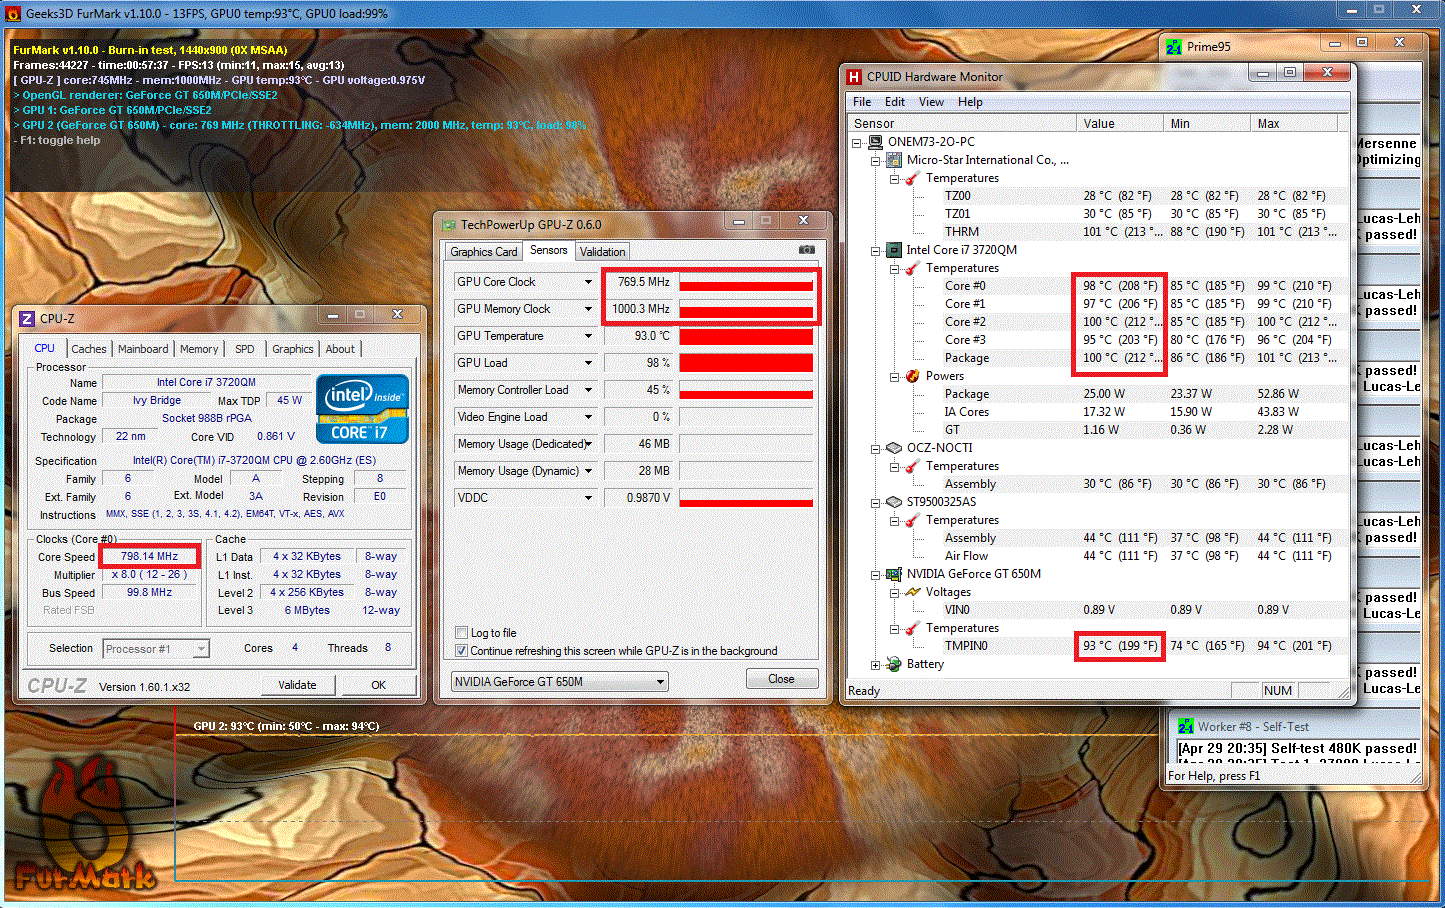This screenshot has height=908, width=1445.
Task: Click the FurMark title bar icon
Action: [x=13, y=14]
